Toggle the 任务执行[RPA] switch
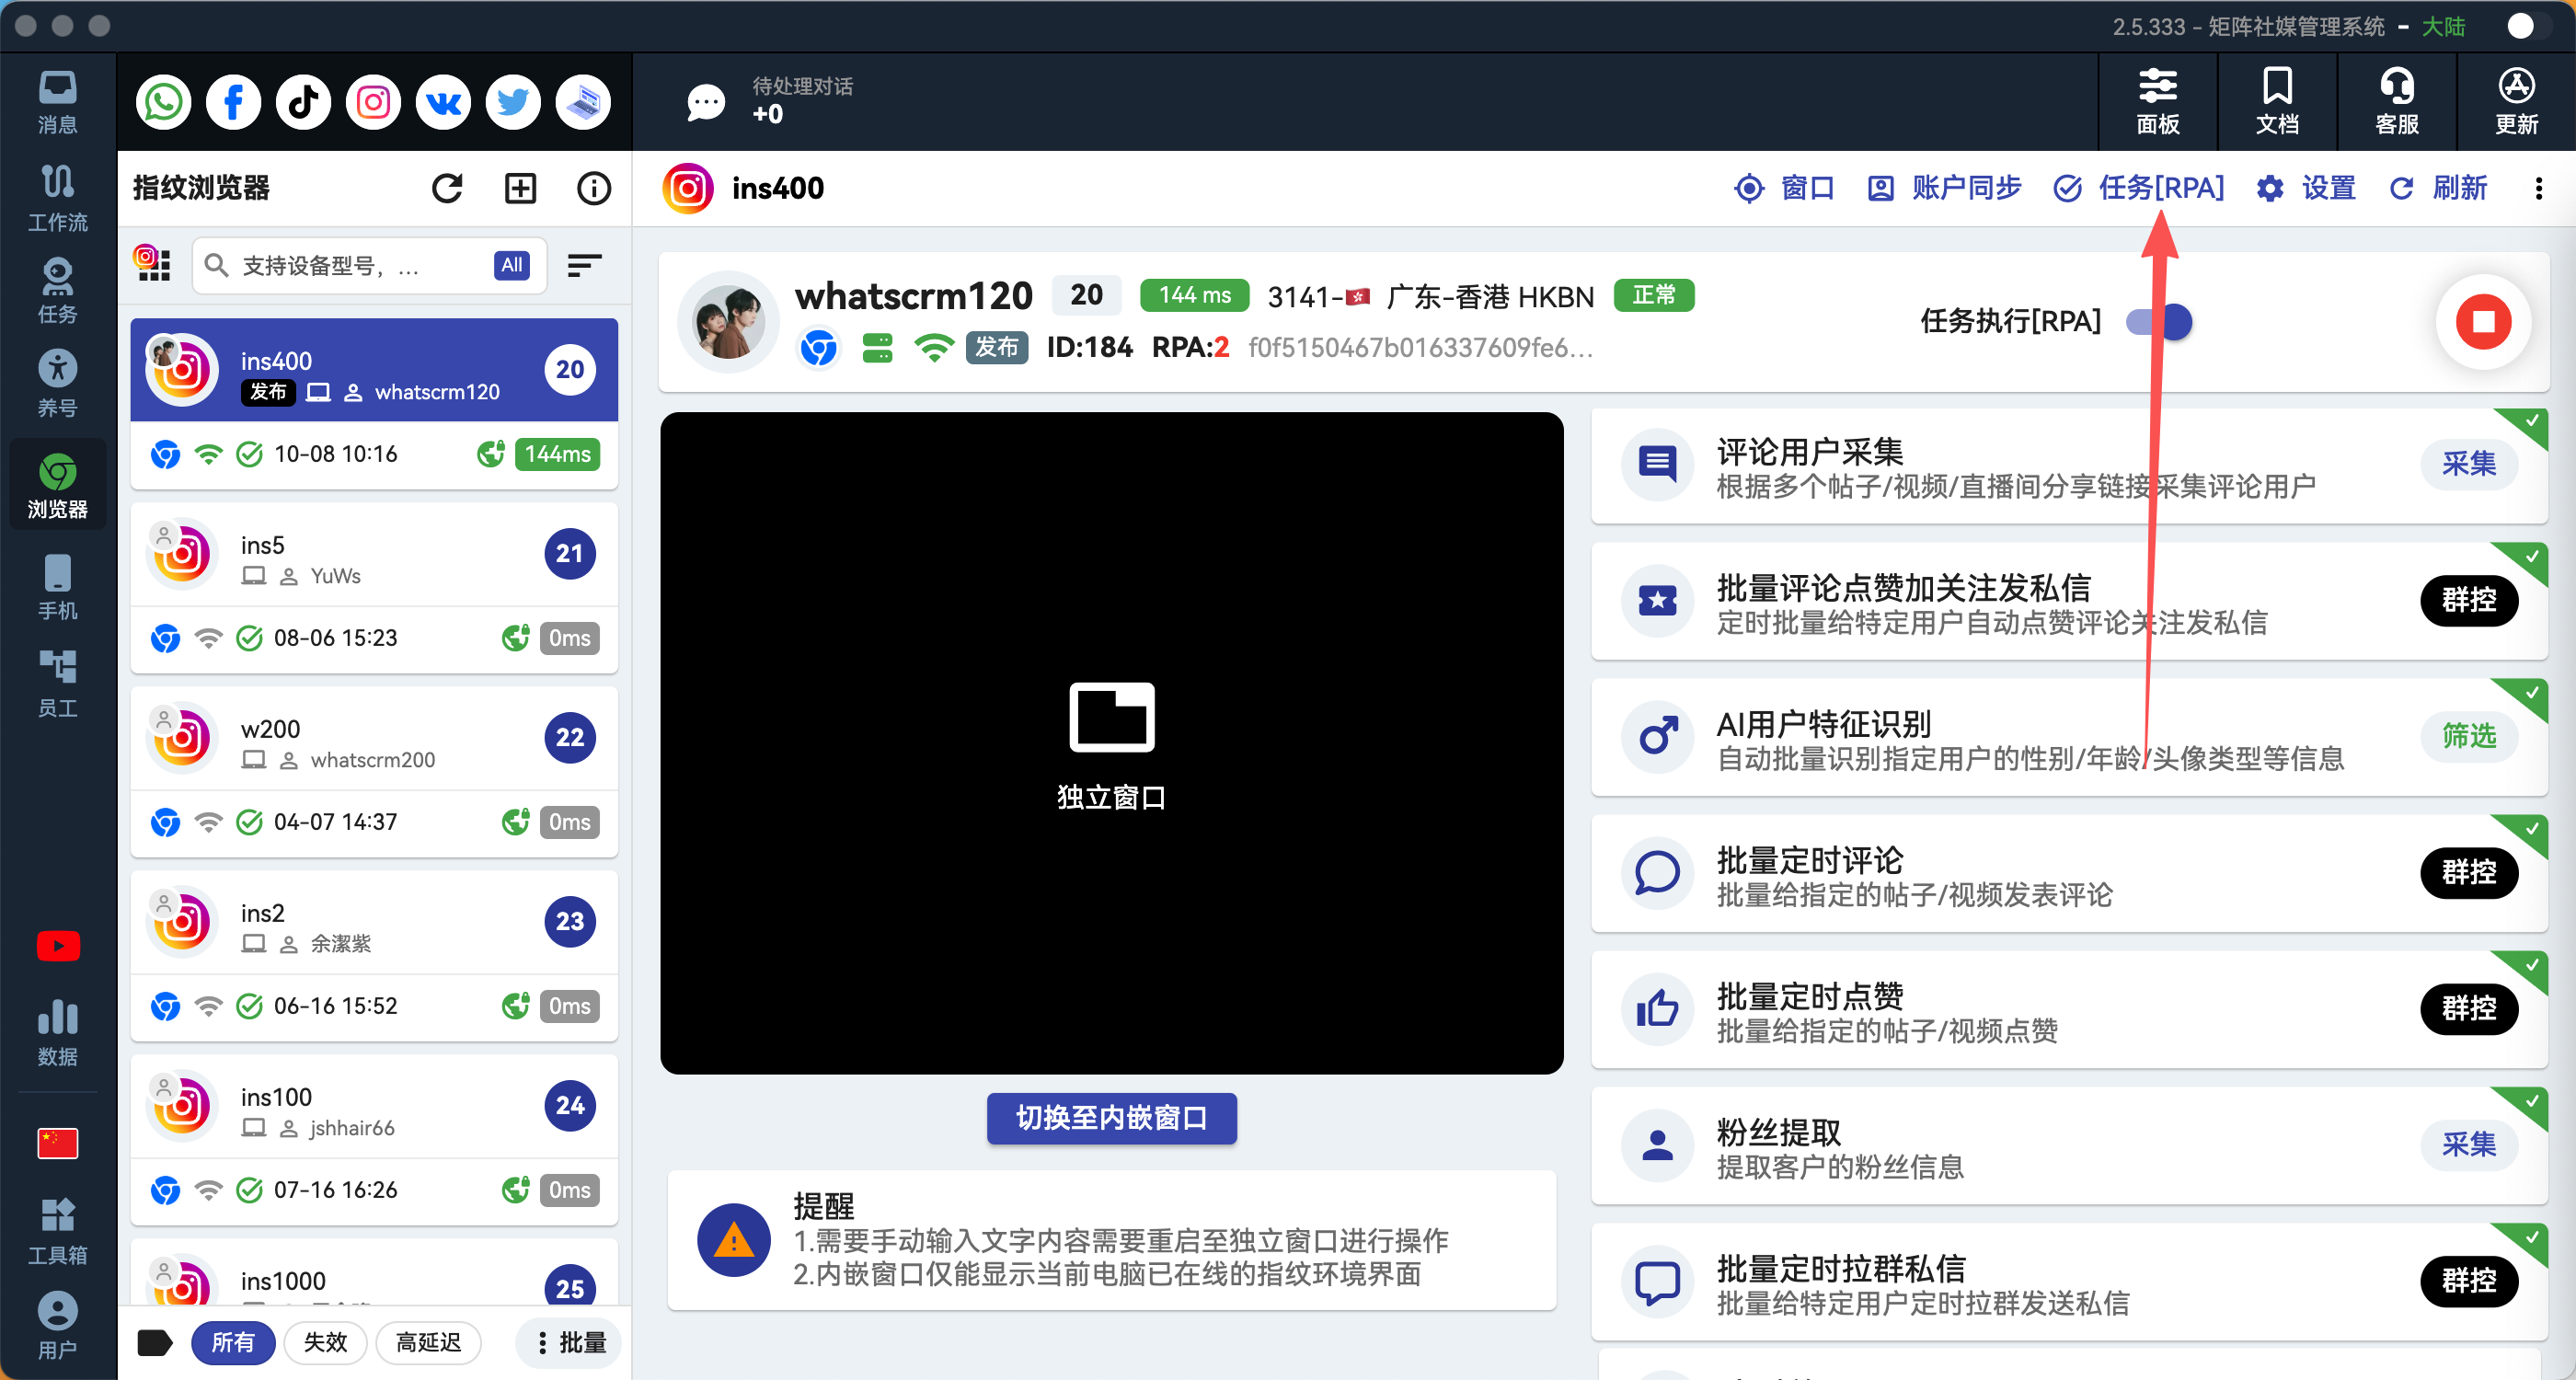 coord(2160,322)
